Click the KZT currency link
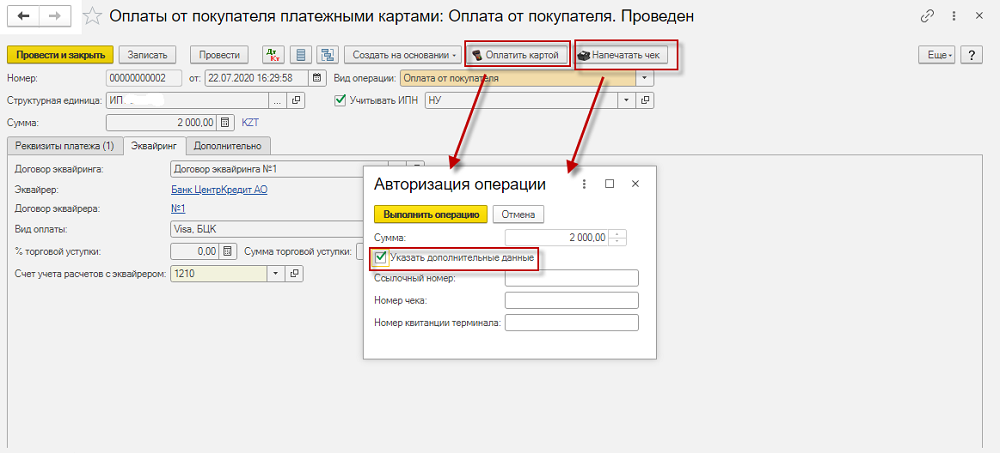 coord(251,122)
